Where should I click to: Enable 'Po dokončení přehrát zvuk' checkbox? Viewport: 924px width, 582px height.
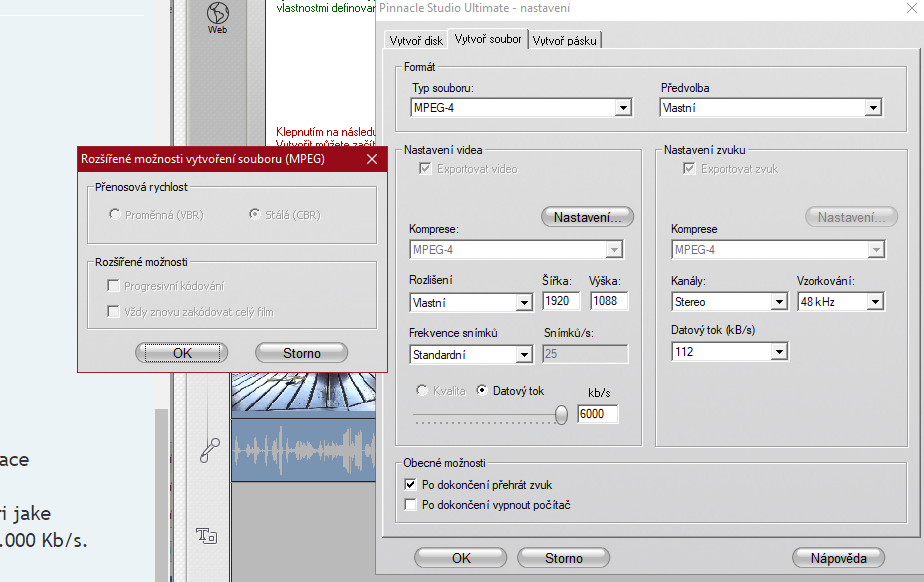pyautogui.click(x=410, y=485)
